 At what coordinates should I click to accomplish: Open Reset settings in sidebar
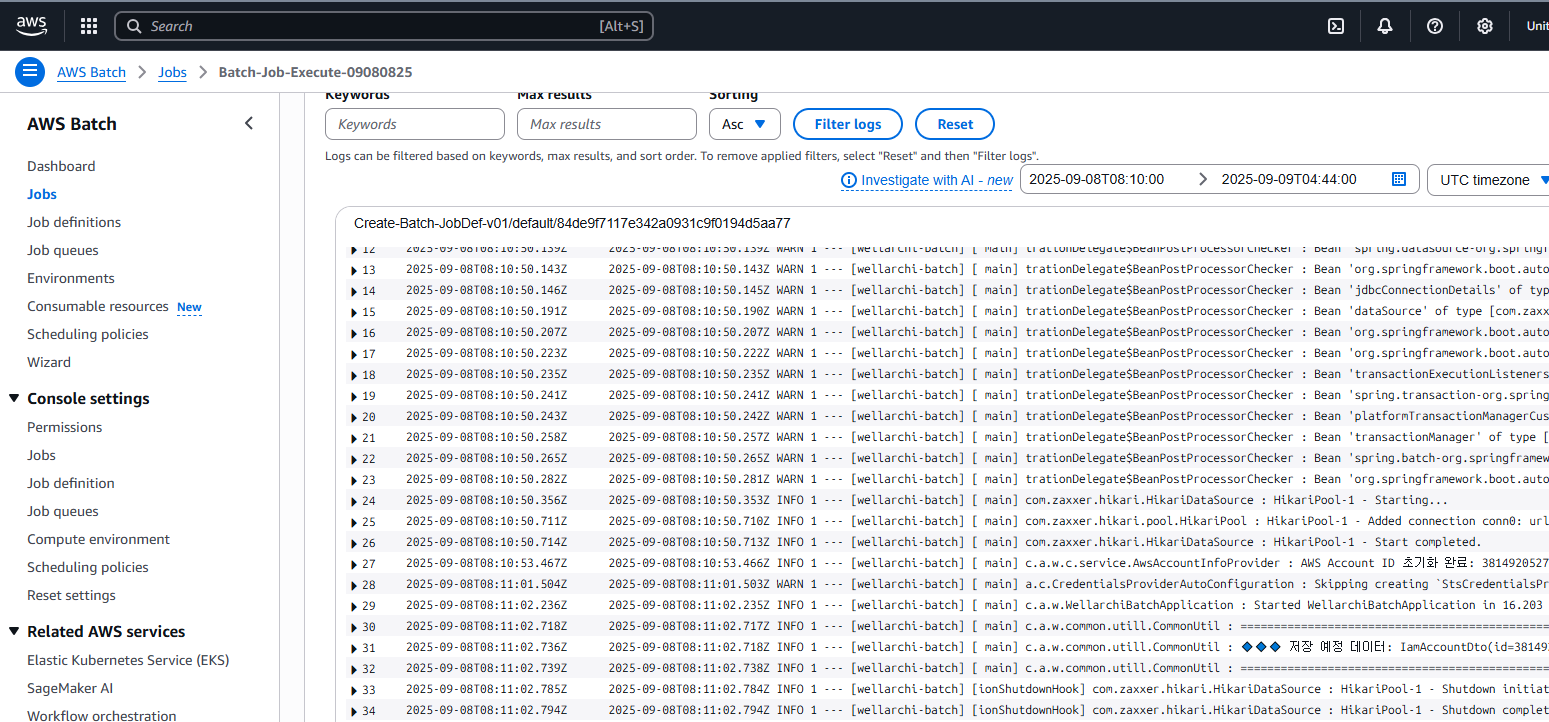click(x=71, y=595)
